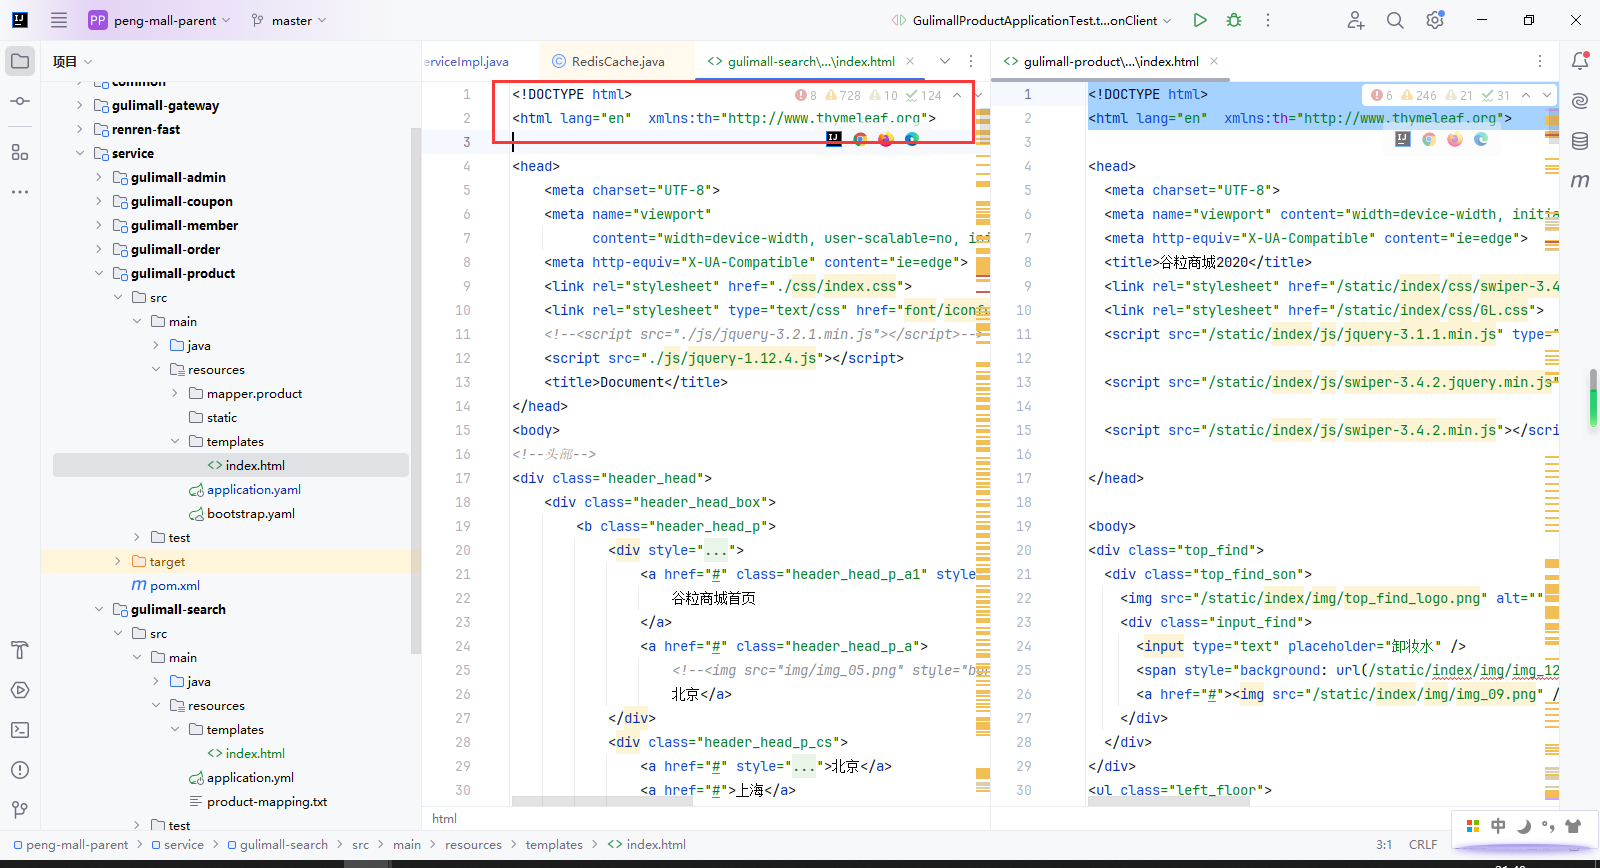
Task: Select product-mapping.txt file
Action: point(266,801)
